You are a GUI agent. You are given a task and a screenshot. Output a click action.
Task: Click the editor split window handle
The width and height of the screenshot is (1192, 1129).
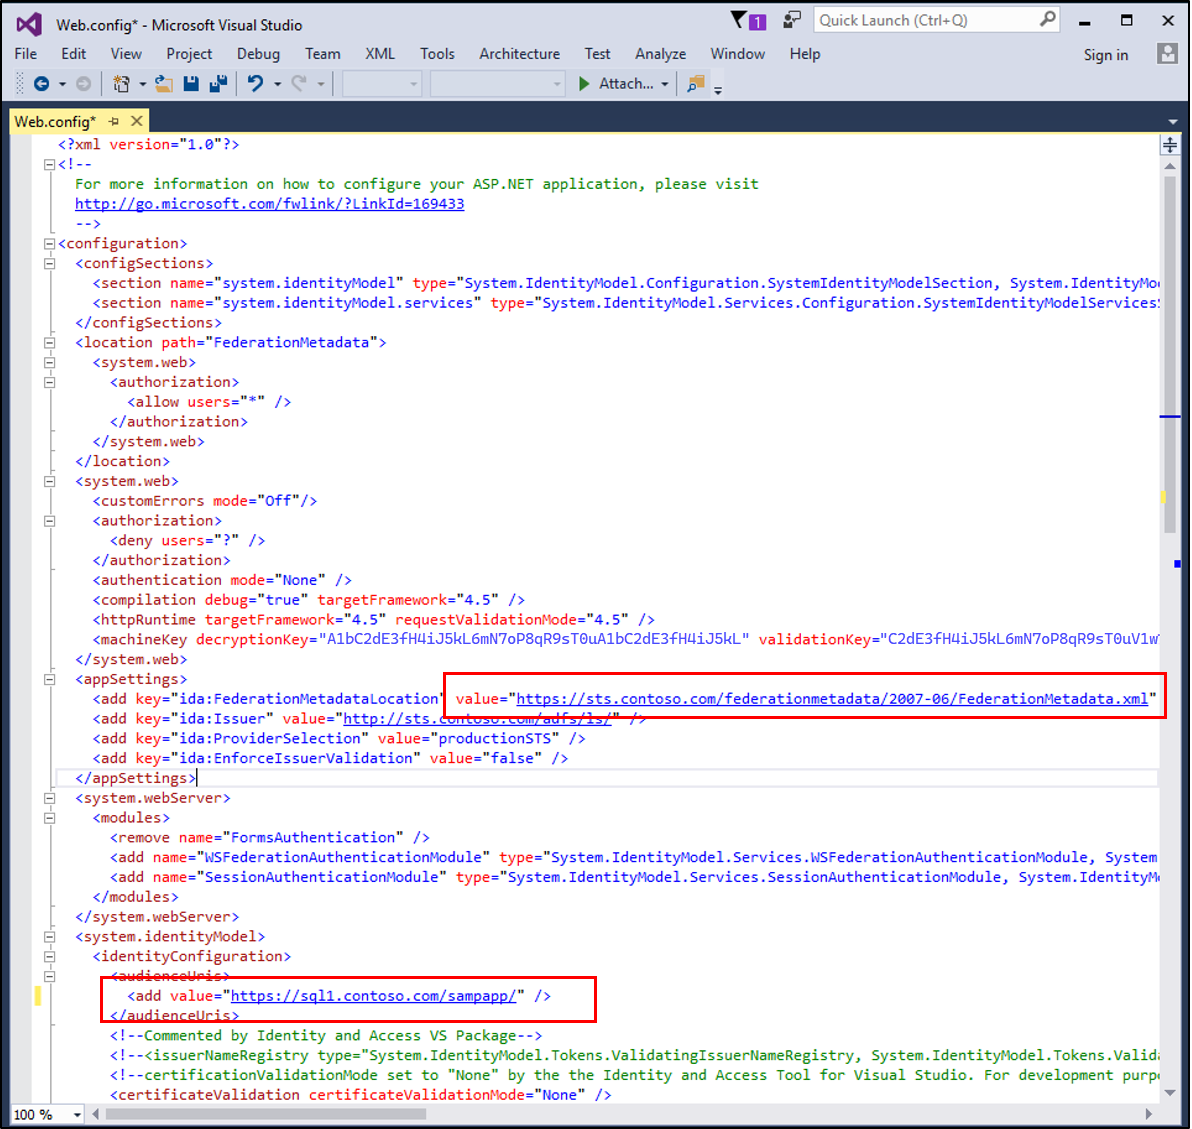(x=1170, y=144)
